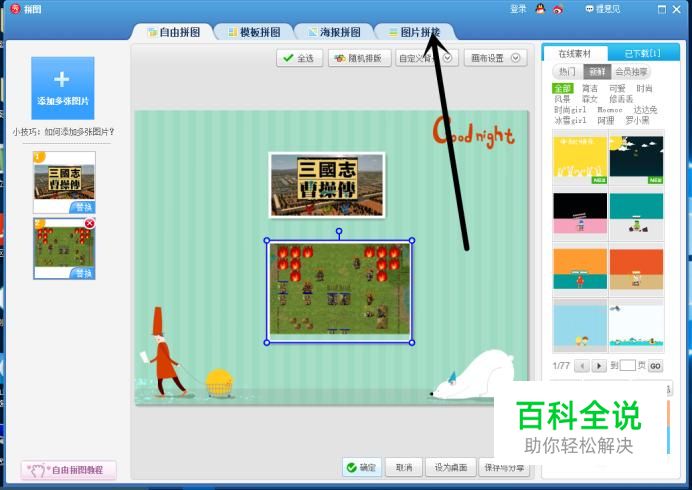Viewport: 692px width, 490px height.
Task: Open the 画布设置 dropdown
Action: click(496, 58)
